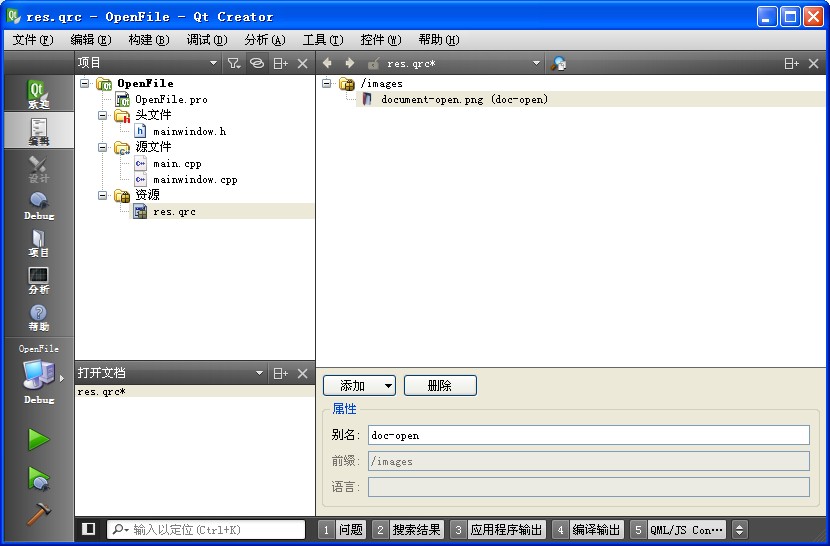Screen dimensions: 830x546
Task: Switch to the Edit (编辑) mode
Action: (x=39, y=130)
